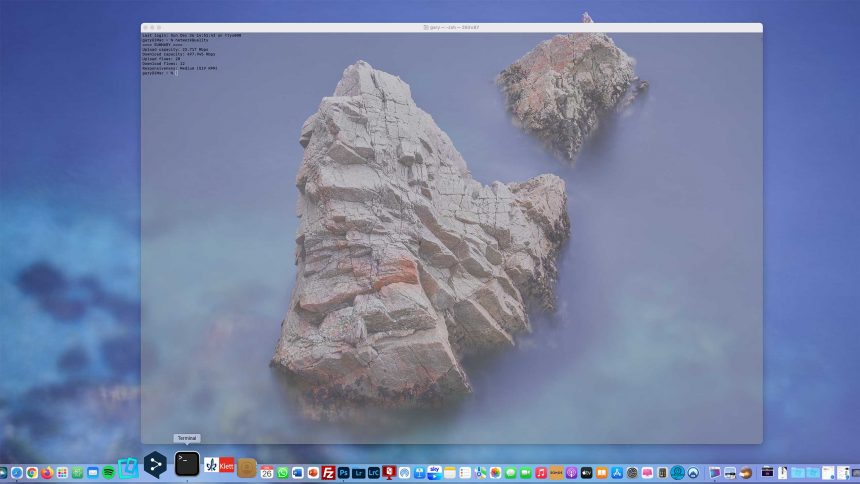The image size is (860, 484).
Task: Open the Calendar app in dock
Action: point(267,472)
